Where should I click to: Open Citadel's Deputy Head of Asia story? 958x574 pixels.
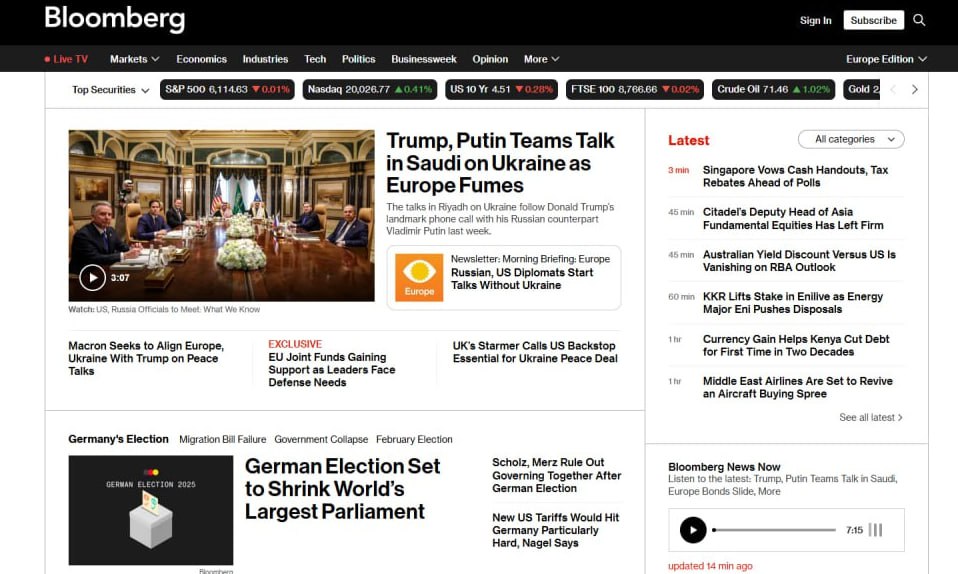793,218
